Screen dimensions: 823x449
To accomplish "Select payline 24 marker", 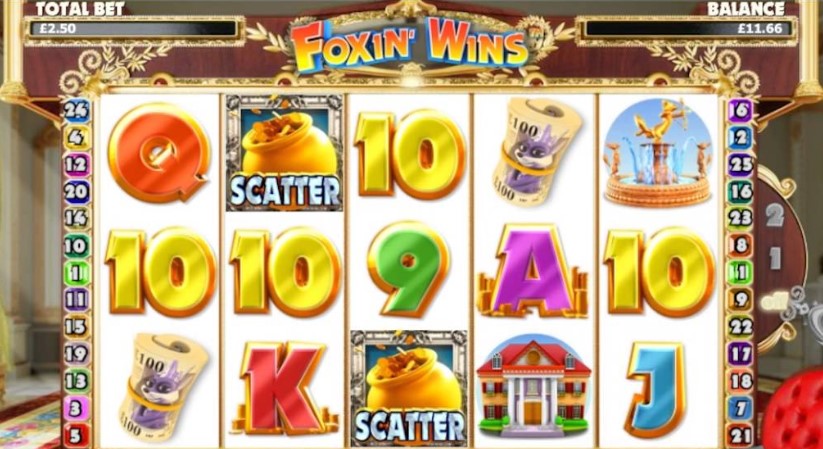I will pos(77,111).
